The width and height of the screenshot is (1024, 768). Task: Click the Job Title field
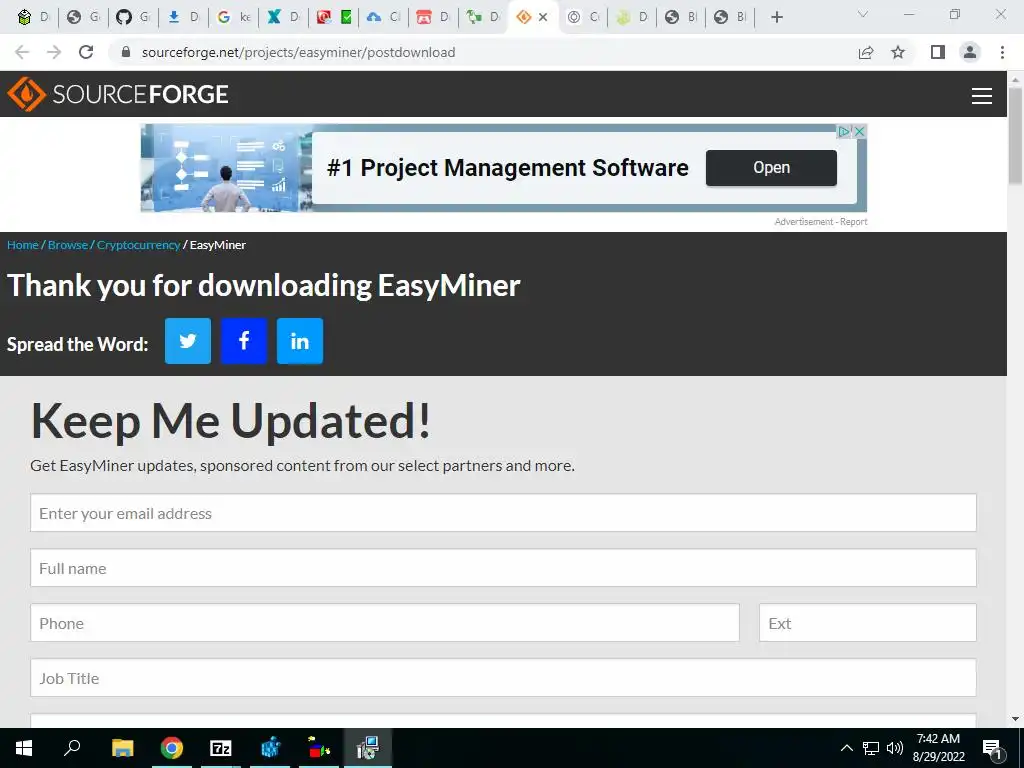coord(504,678)
